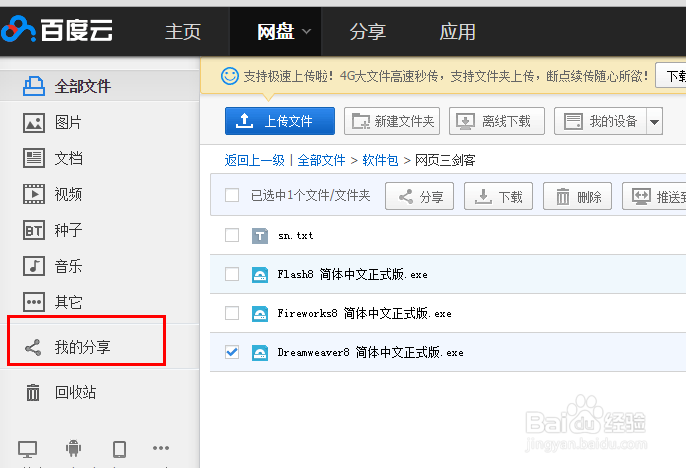Click the Flash8 简体中文正式版.exe name

[x=353, y=275]
